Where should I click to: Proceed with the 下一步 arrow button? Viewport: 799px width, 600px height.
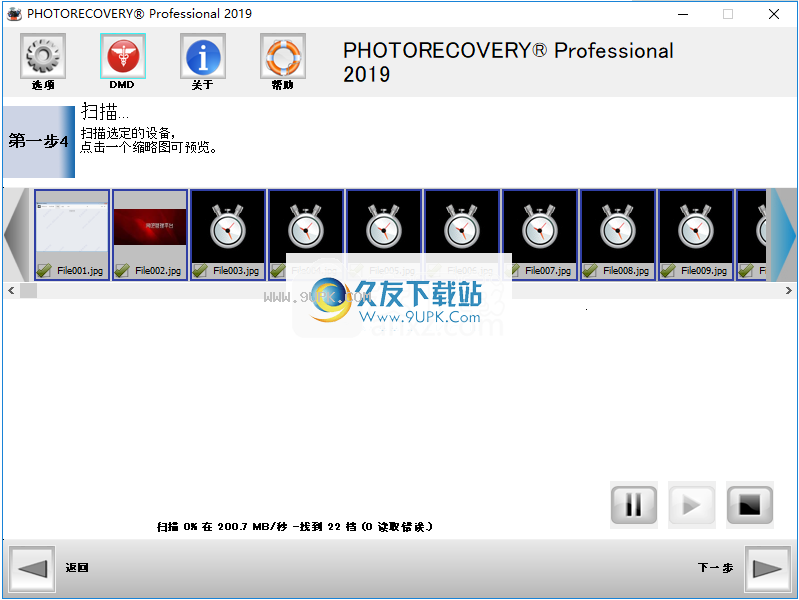pyautogui.click(x=767, y=569)
